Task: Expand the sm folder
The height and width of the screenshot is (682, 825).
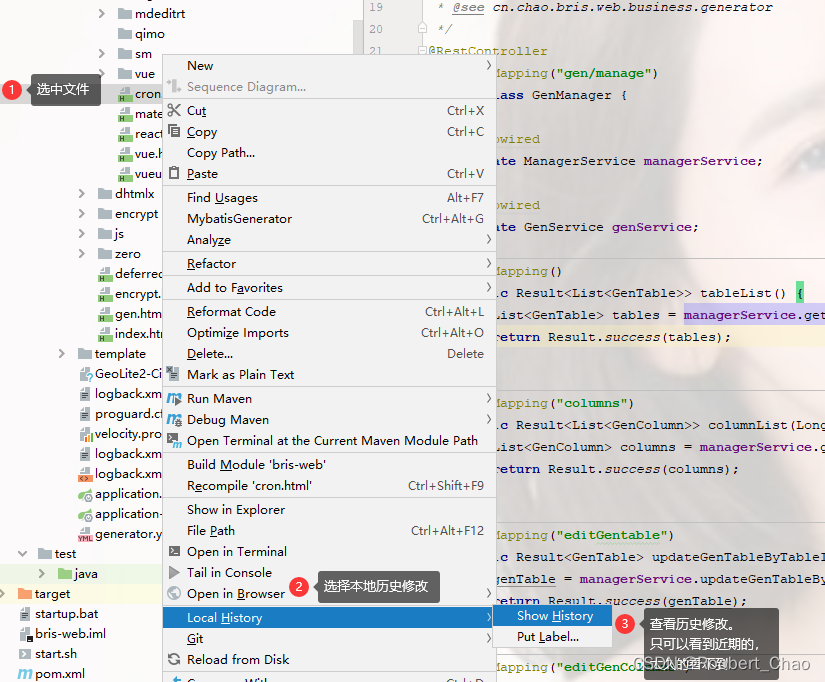Action: (102, 54)
